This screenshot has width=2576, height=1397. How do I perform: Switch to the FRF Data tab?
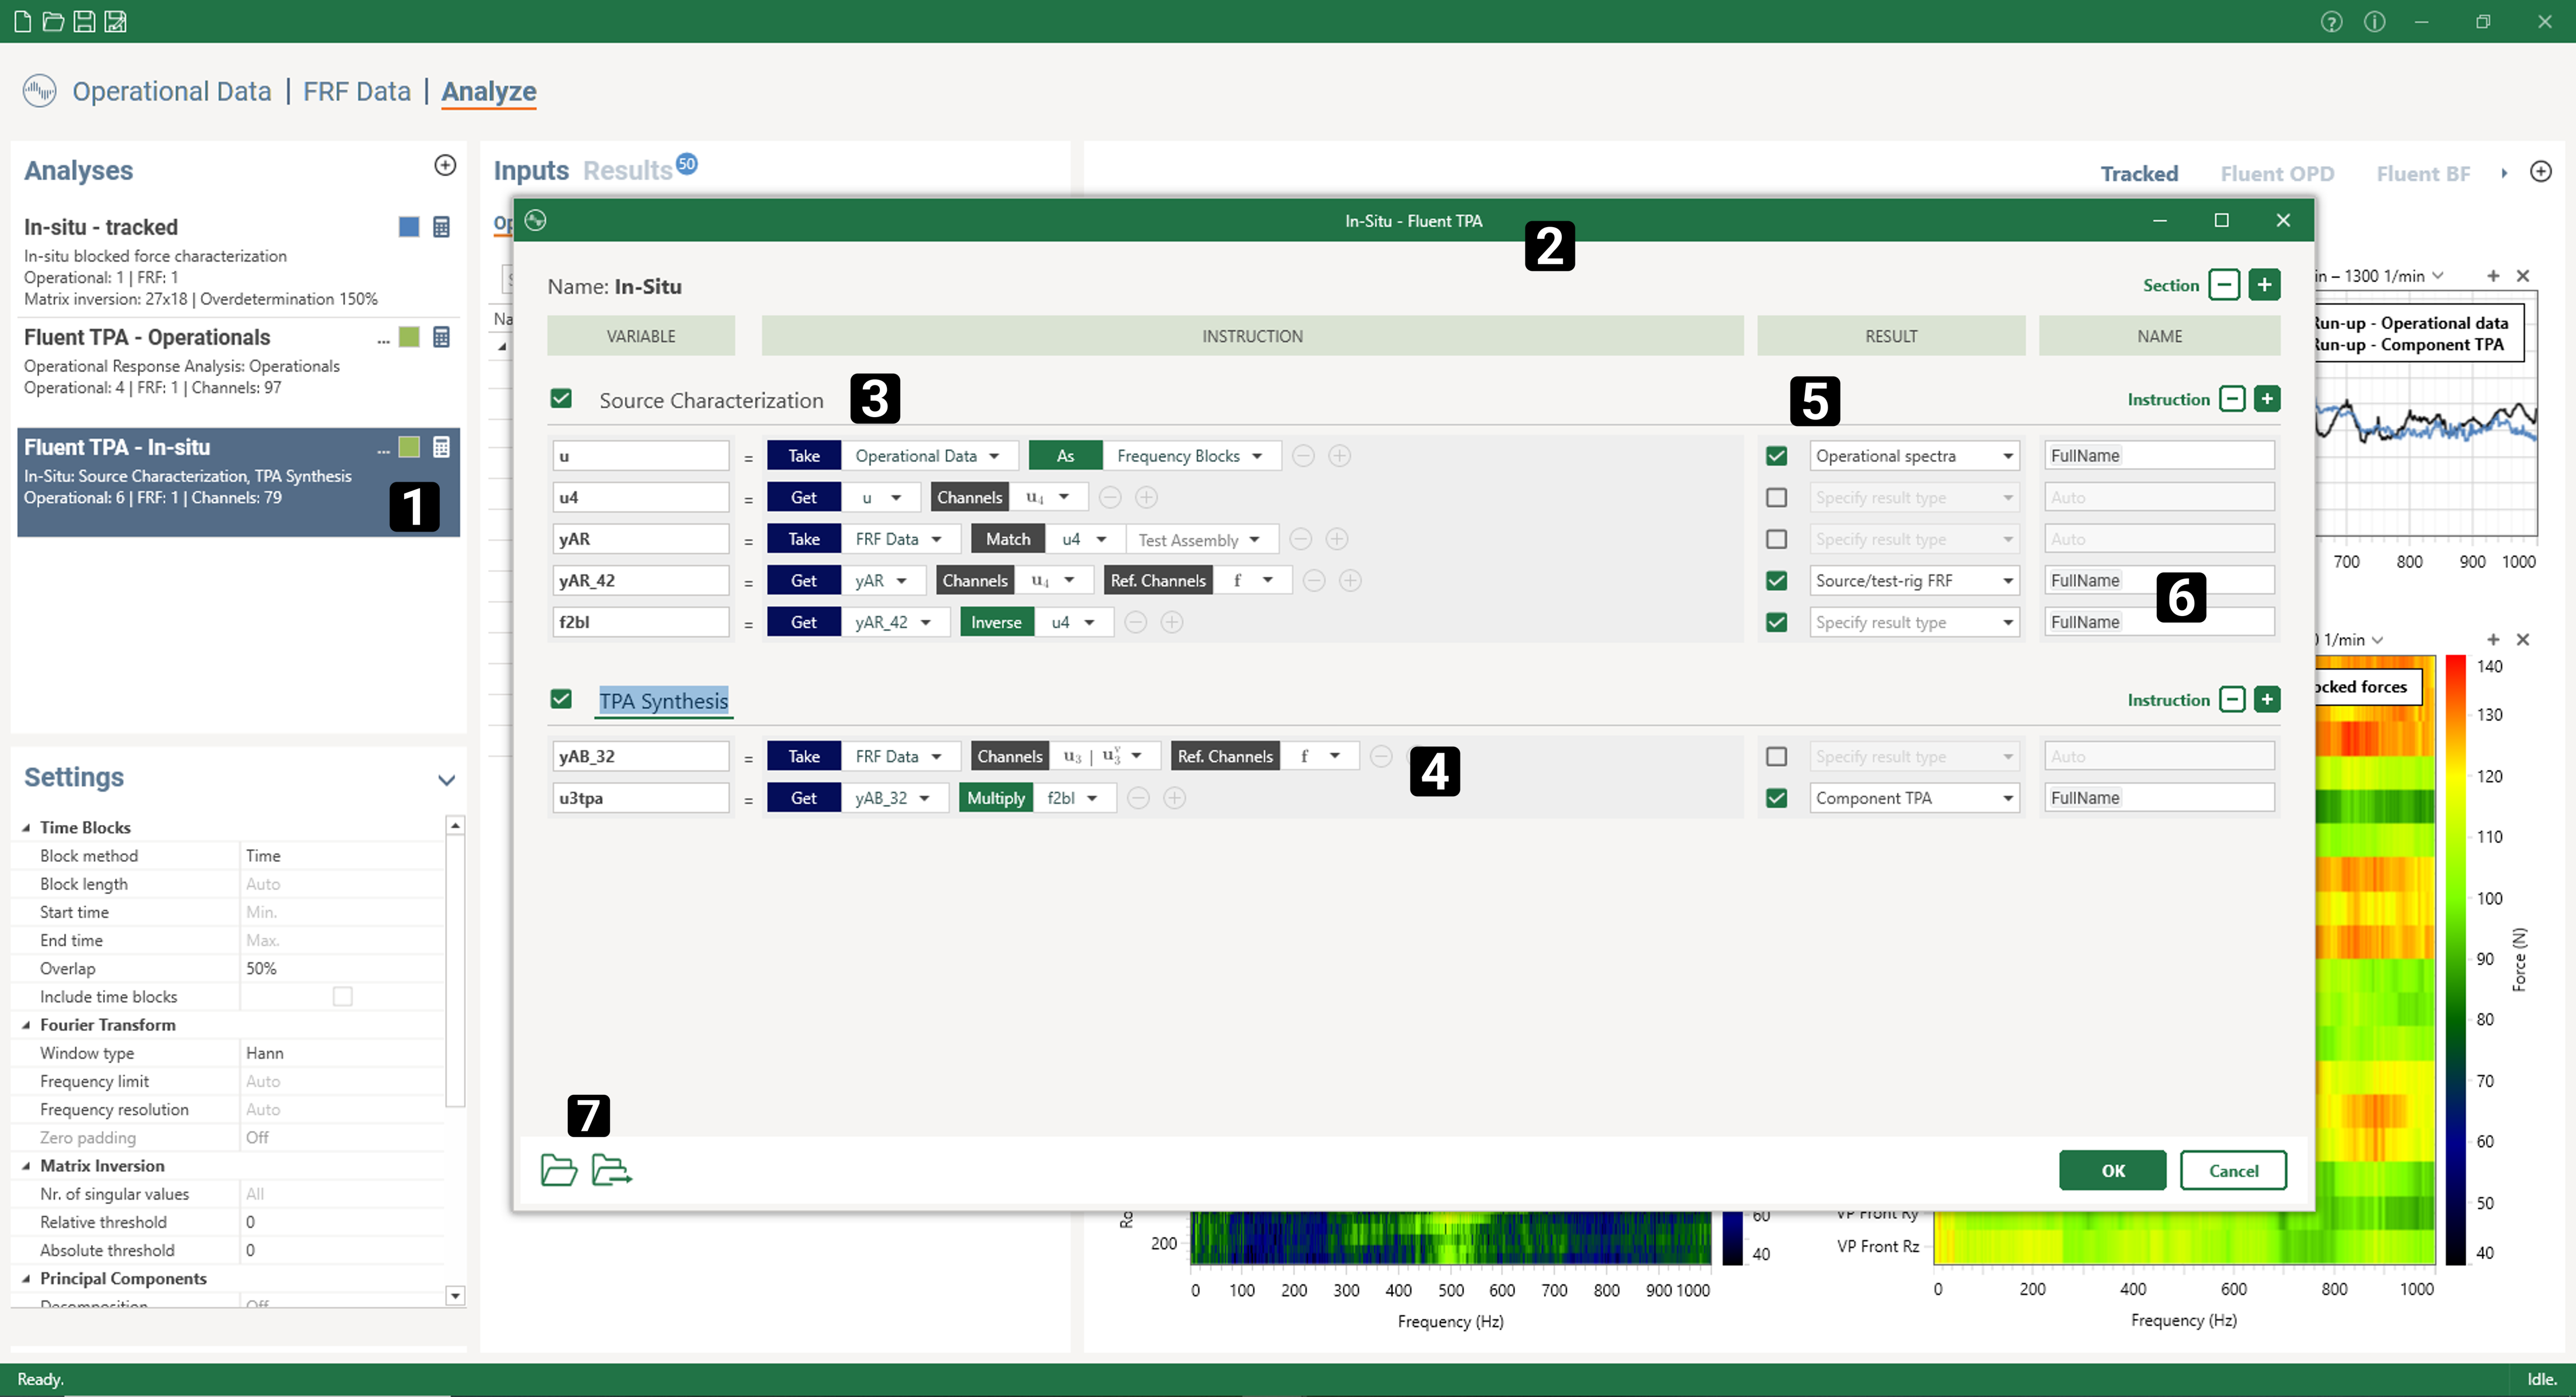point(357,91)
